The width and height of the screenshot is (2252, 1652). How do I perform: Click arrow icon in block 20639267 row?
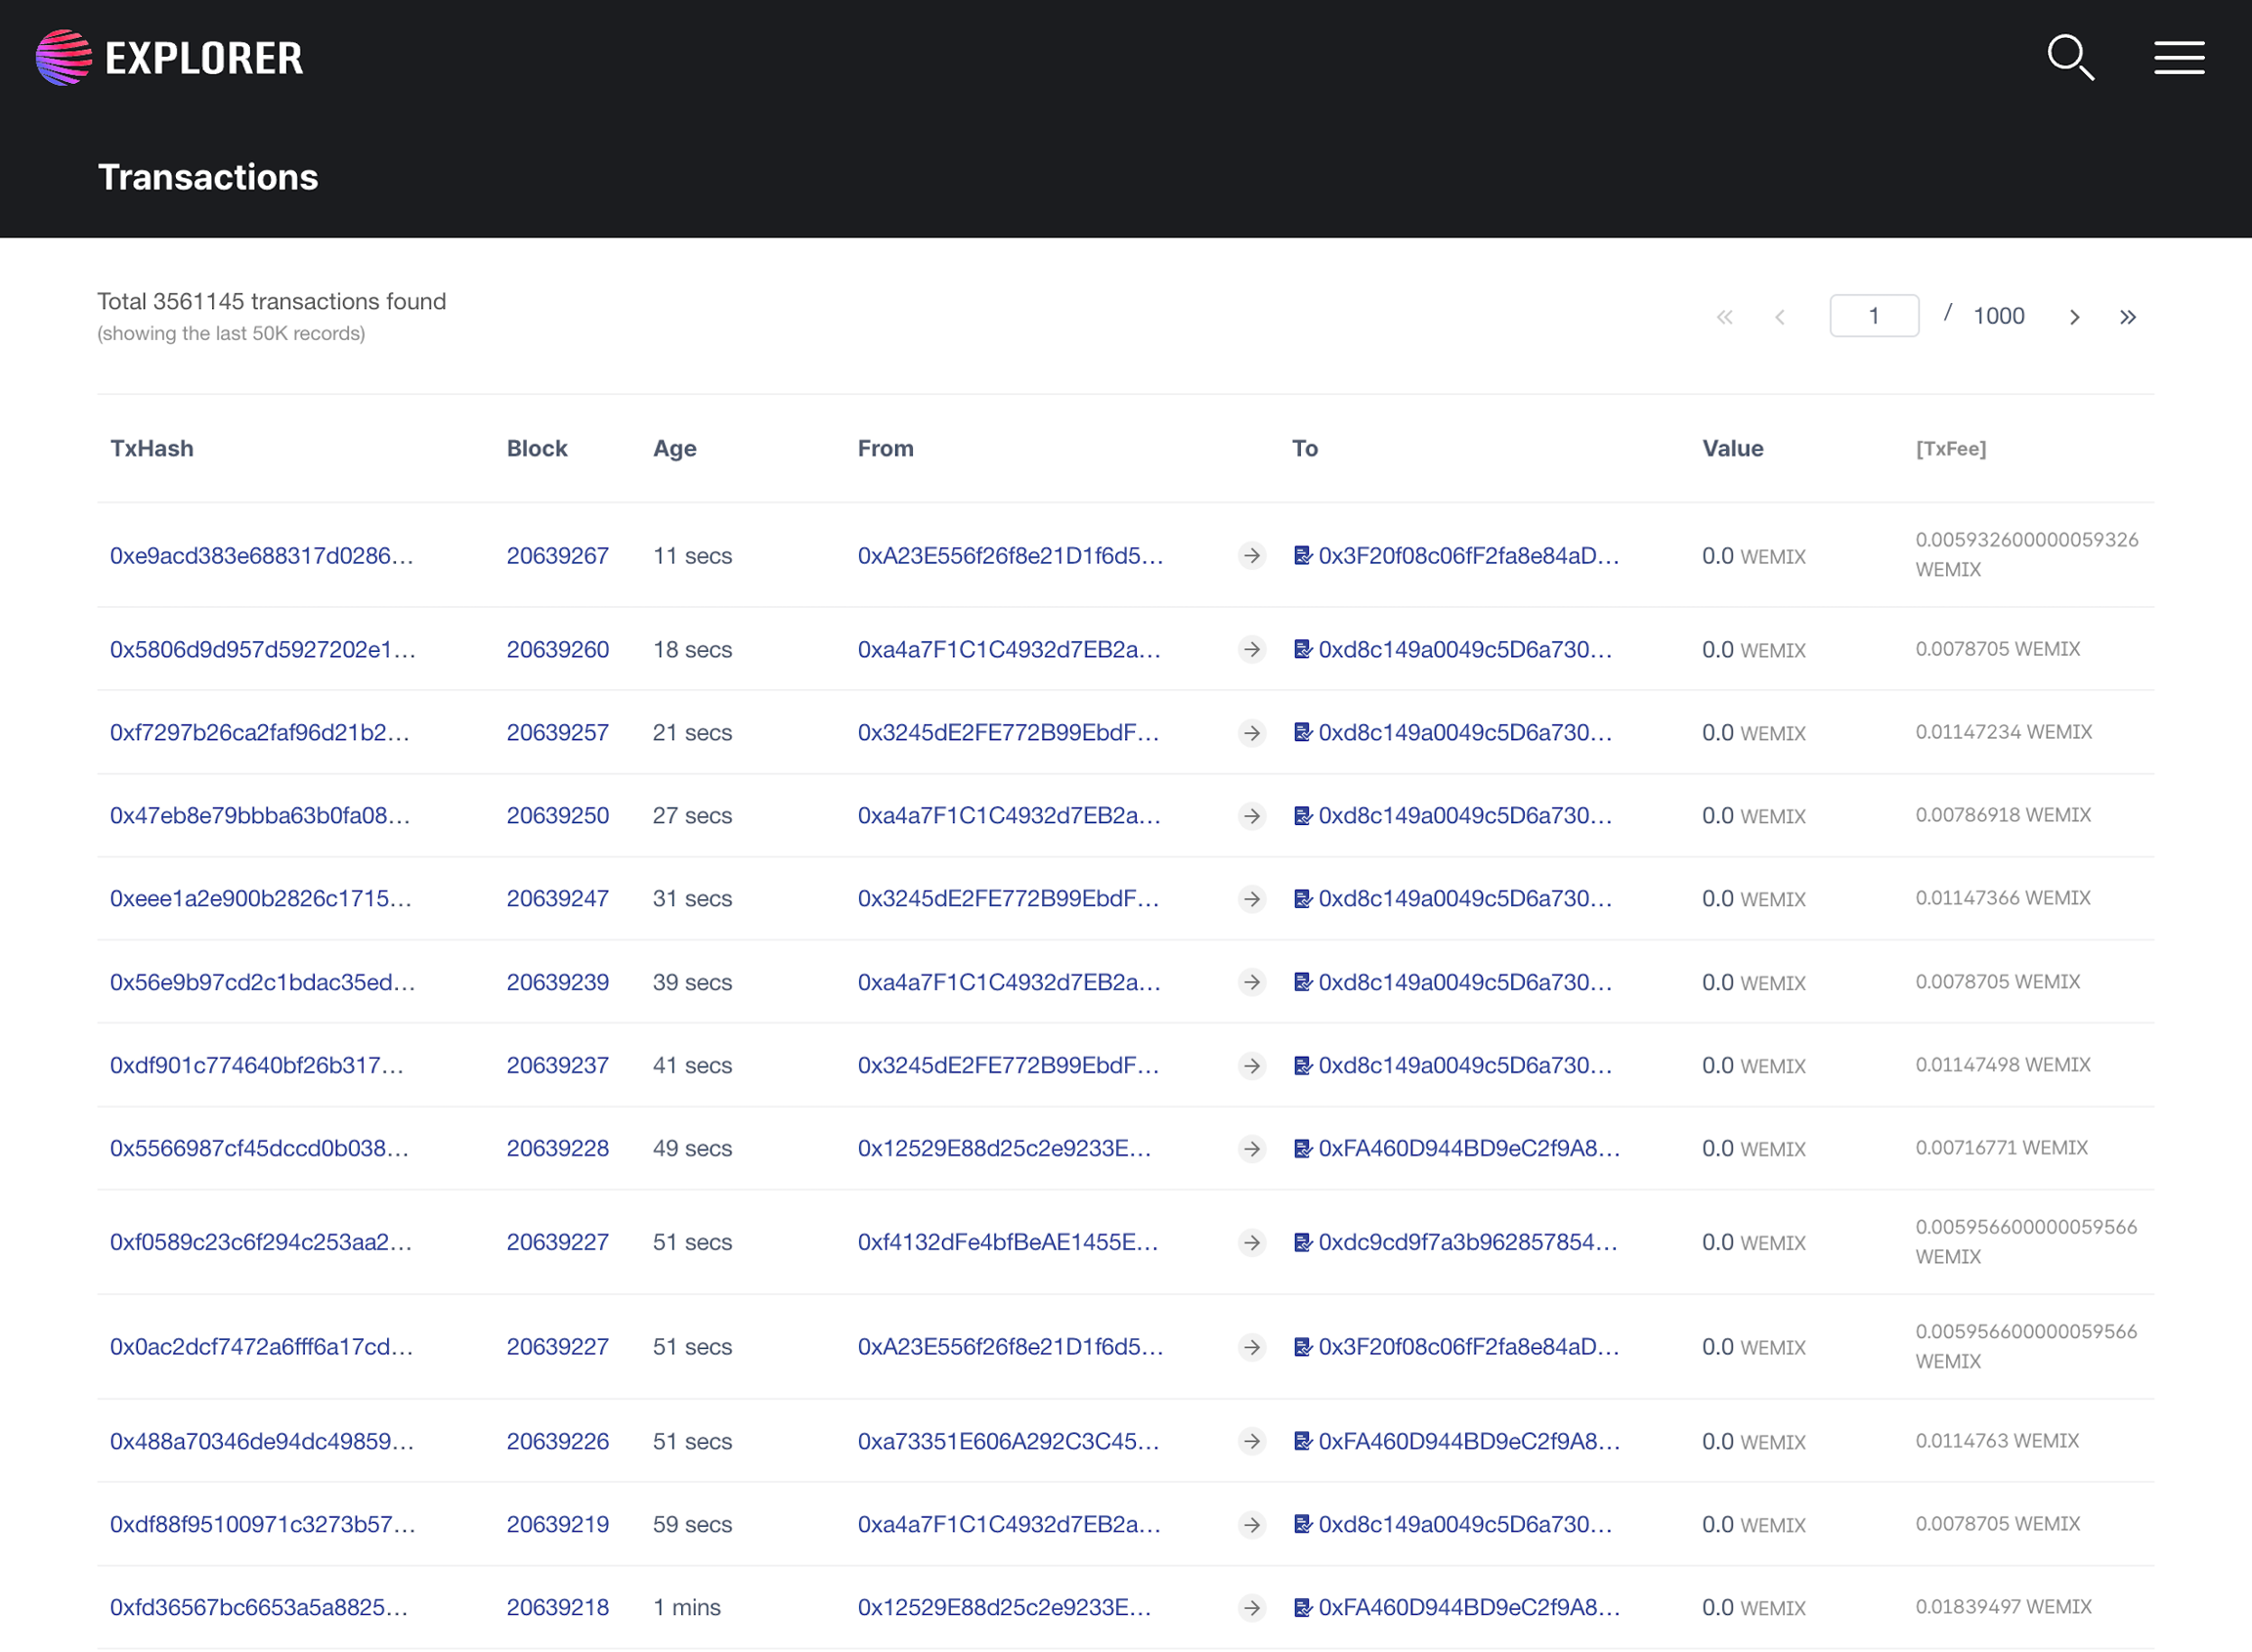[x=1251, y=556]
